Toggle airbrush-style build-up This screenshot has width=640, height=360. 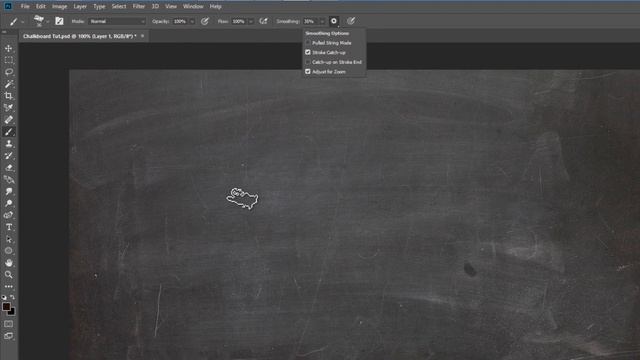pyautogui.click(x=264, y=21)
